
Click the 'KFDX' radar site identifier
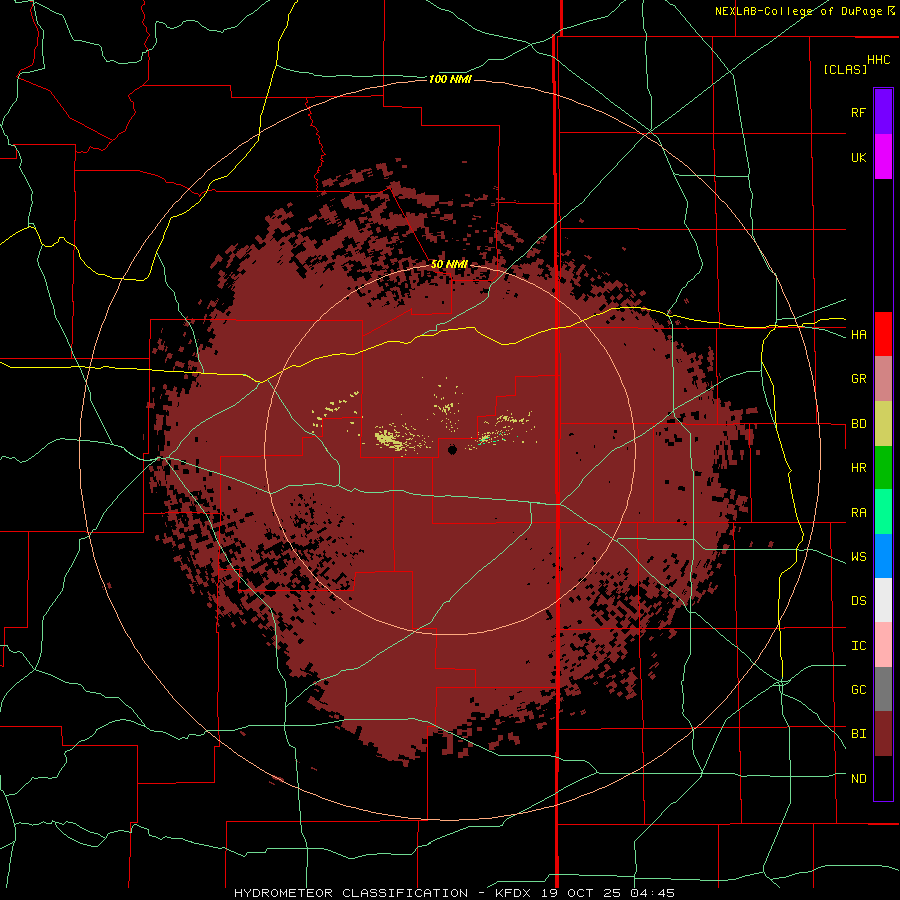[512, 893]
